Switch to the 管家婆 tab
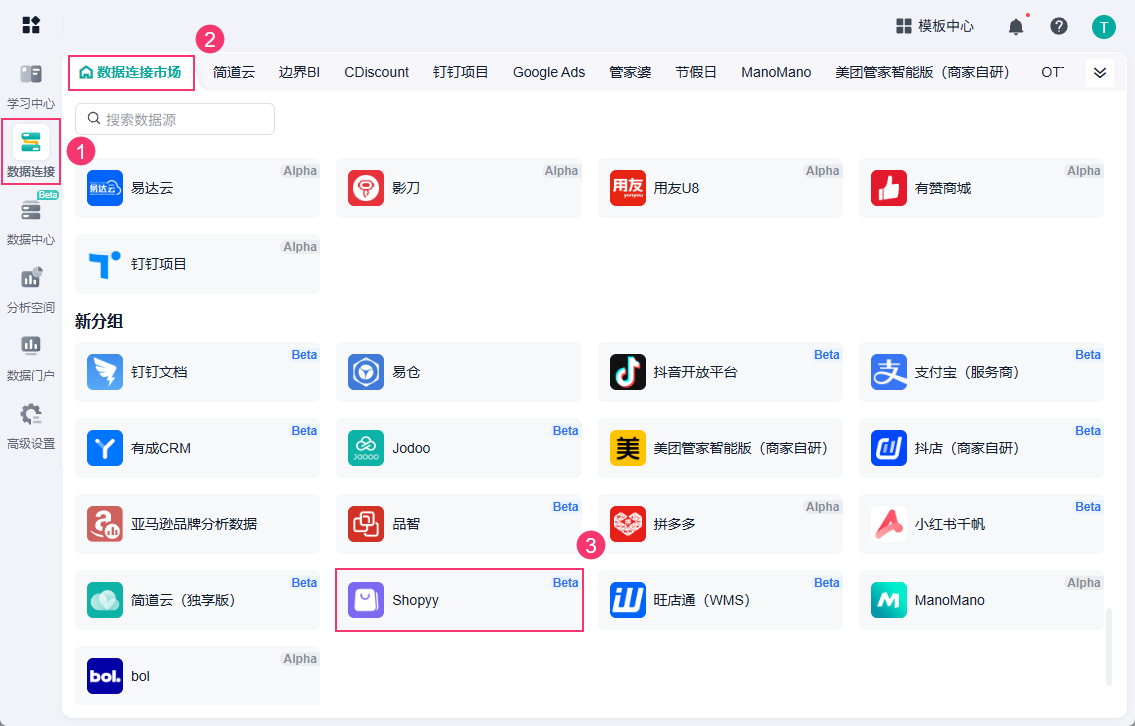Viewport: 1135px width, 726px height. (x=630, y=72)
